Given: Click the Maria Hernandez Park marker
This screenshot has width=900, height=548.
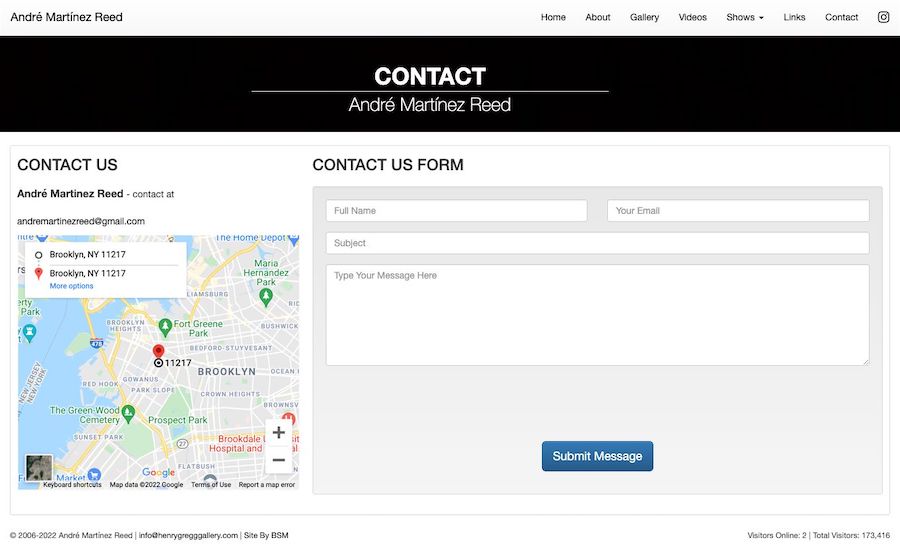Looking at the screenshot, I should 265,297.
